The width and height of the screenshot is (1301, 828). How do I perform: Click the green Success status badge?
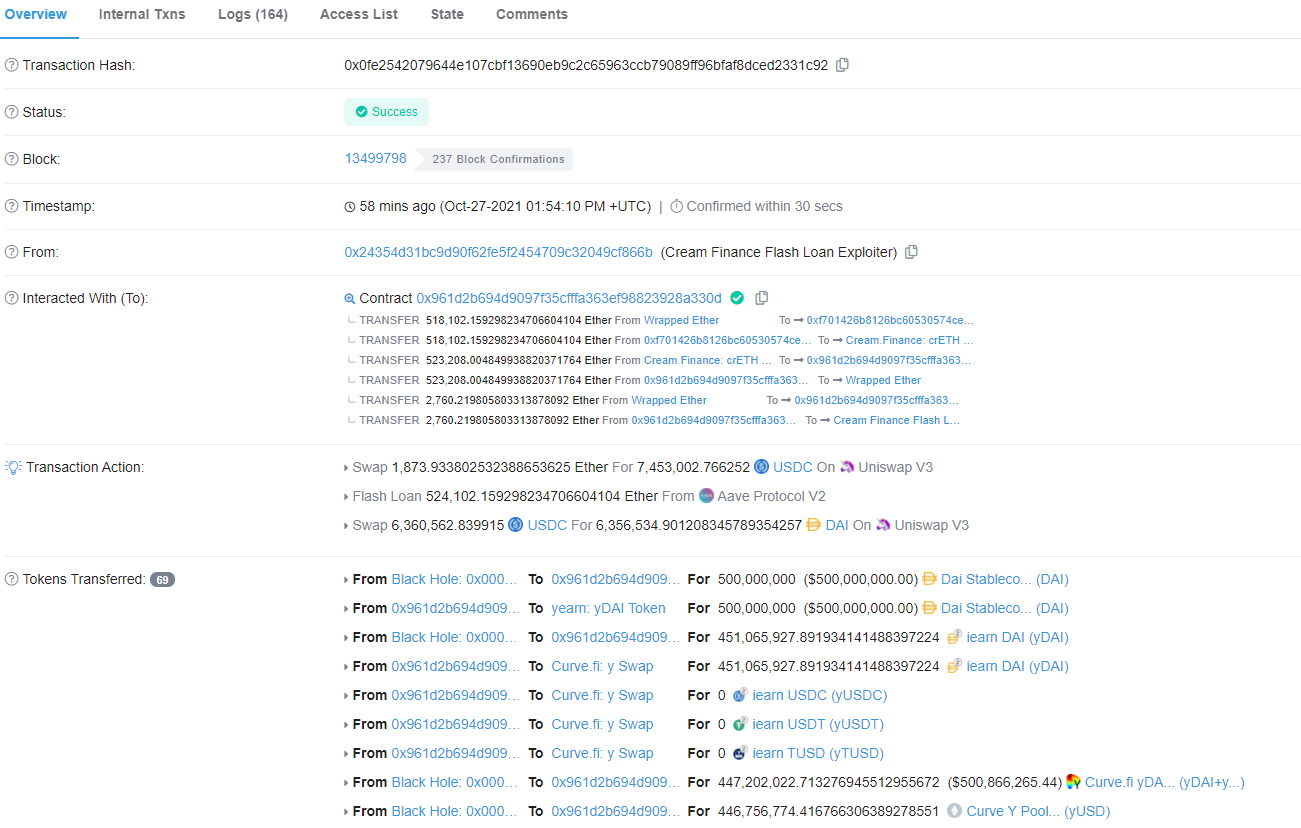coord(386,112)
